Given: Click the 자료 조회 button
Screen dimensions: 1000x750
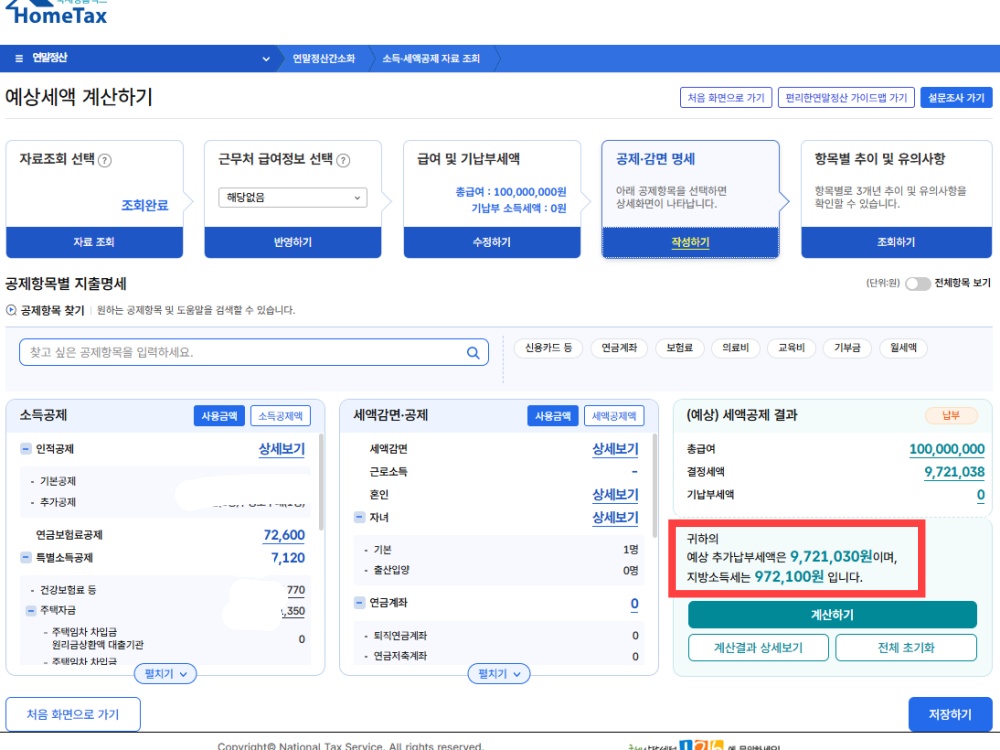Looking at the screenshot, I should pyautogui.click(x=94, y=242).
